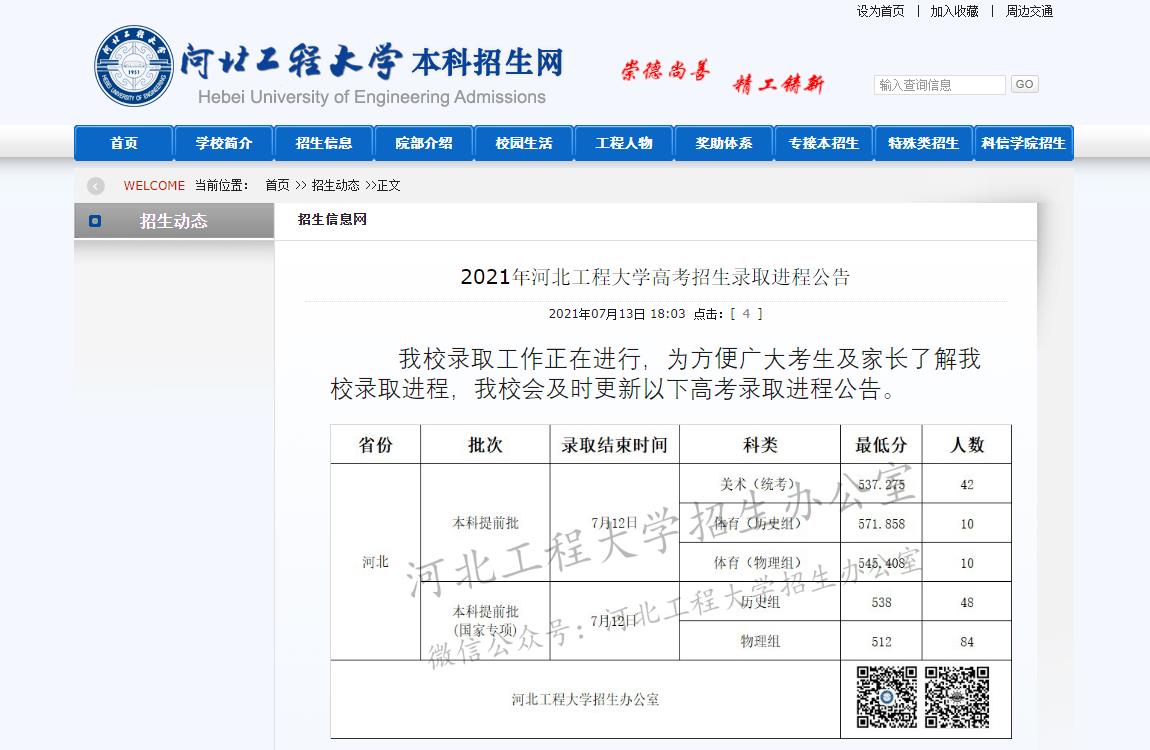Click the Hebei University of Engineering Admissions subtitle
Image resolution: width=1150 pixels, height=750 pixels.
pos(372,97)
